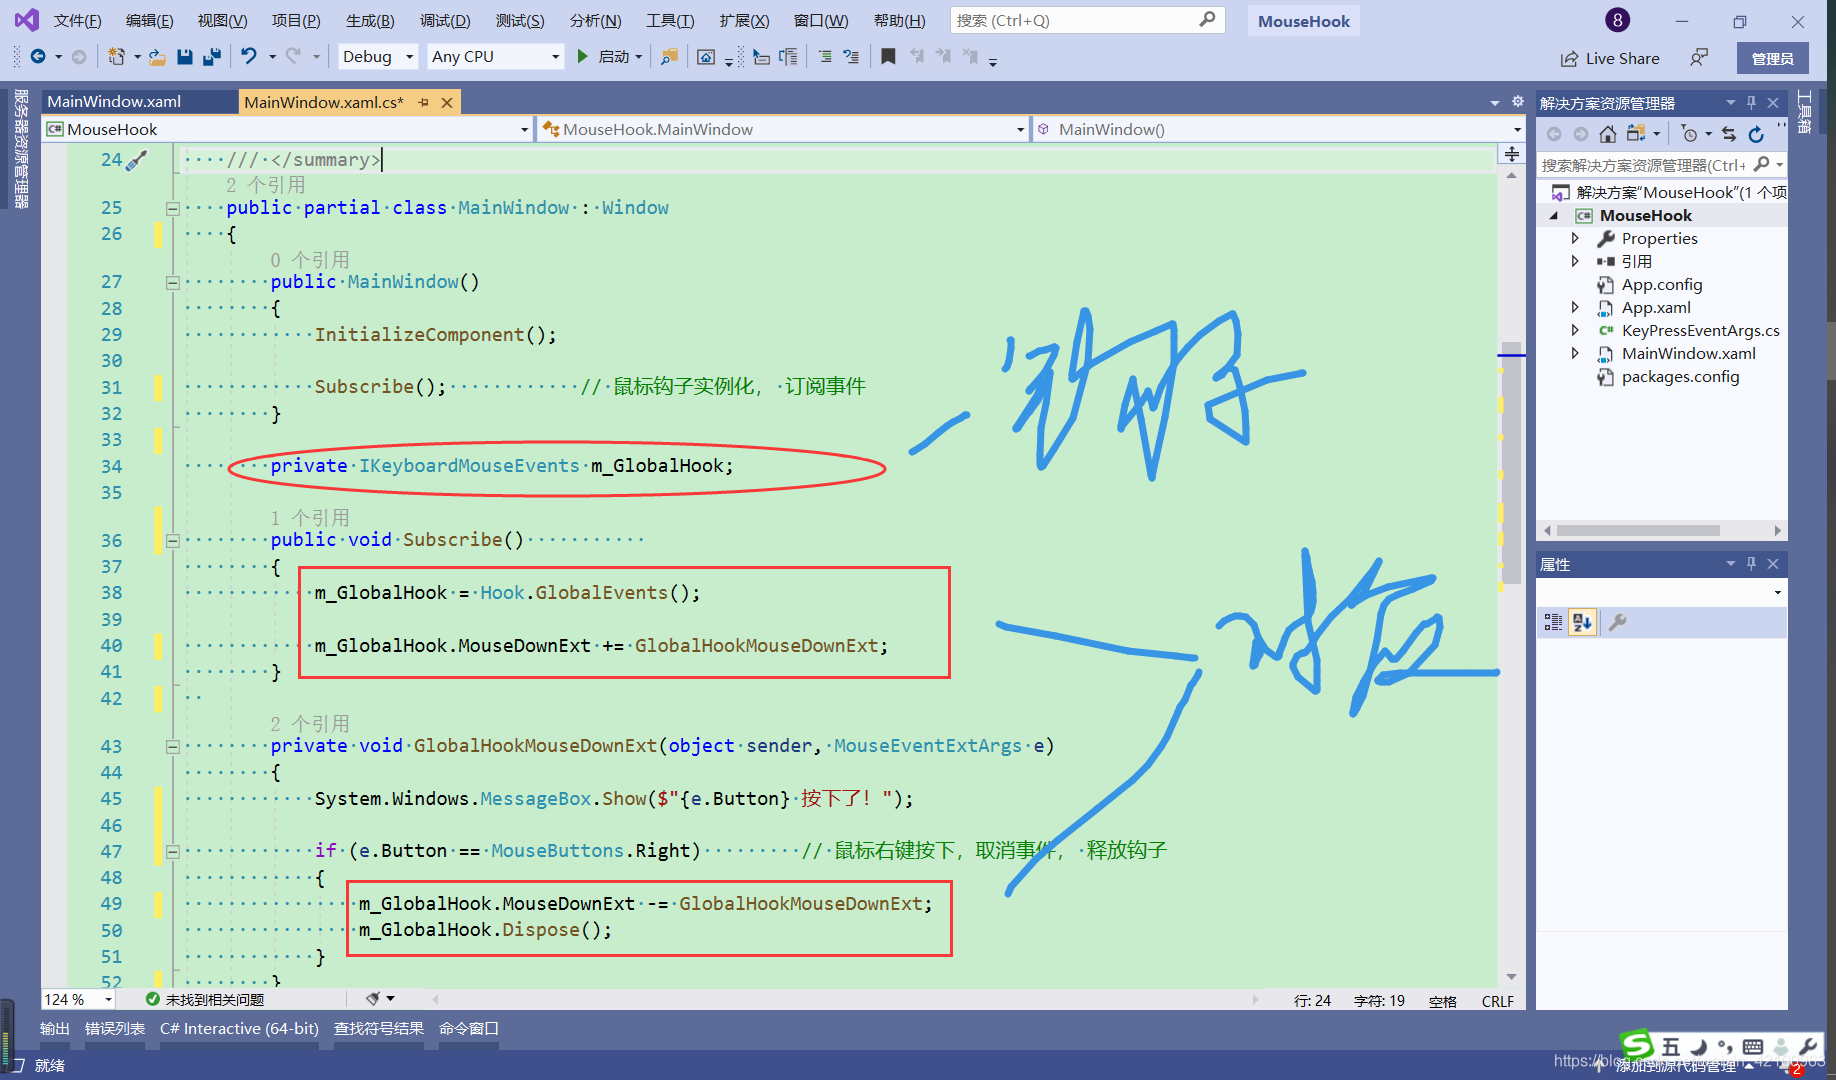
Task: Click the code editor vertical scrollbar thumb
Action: [x=1512, y=465]
